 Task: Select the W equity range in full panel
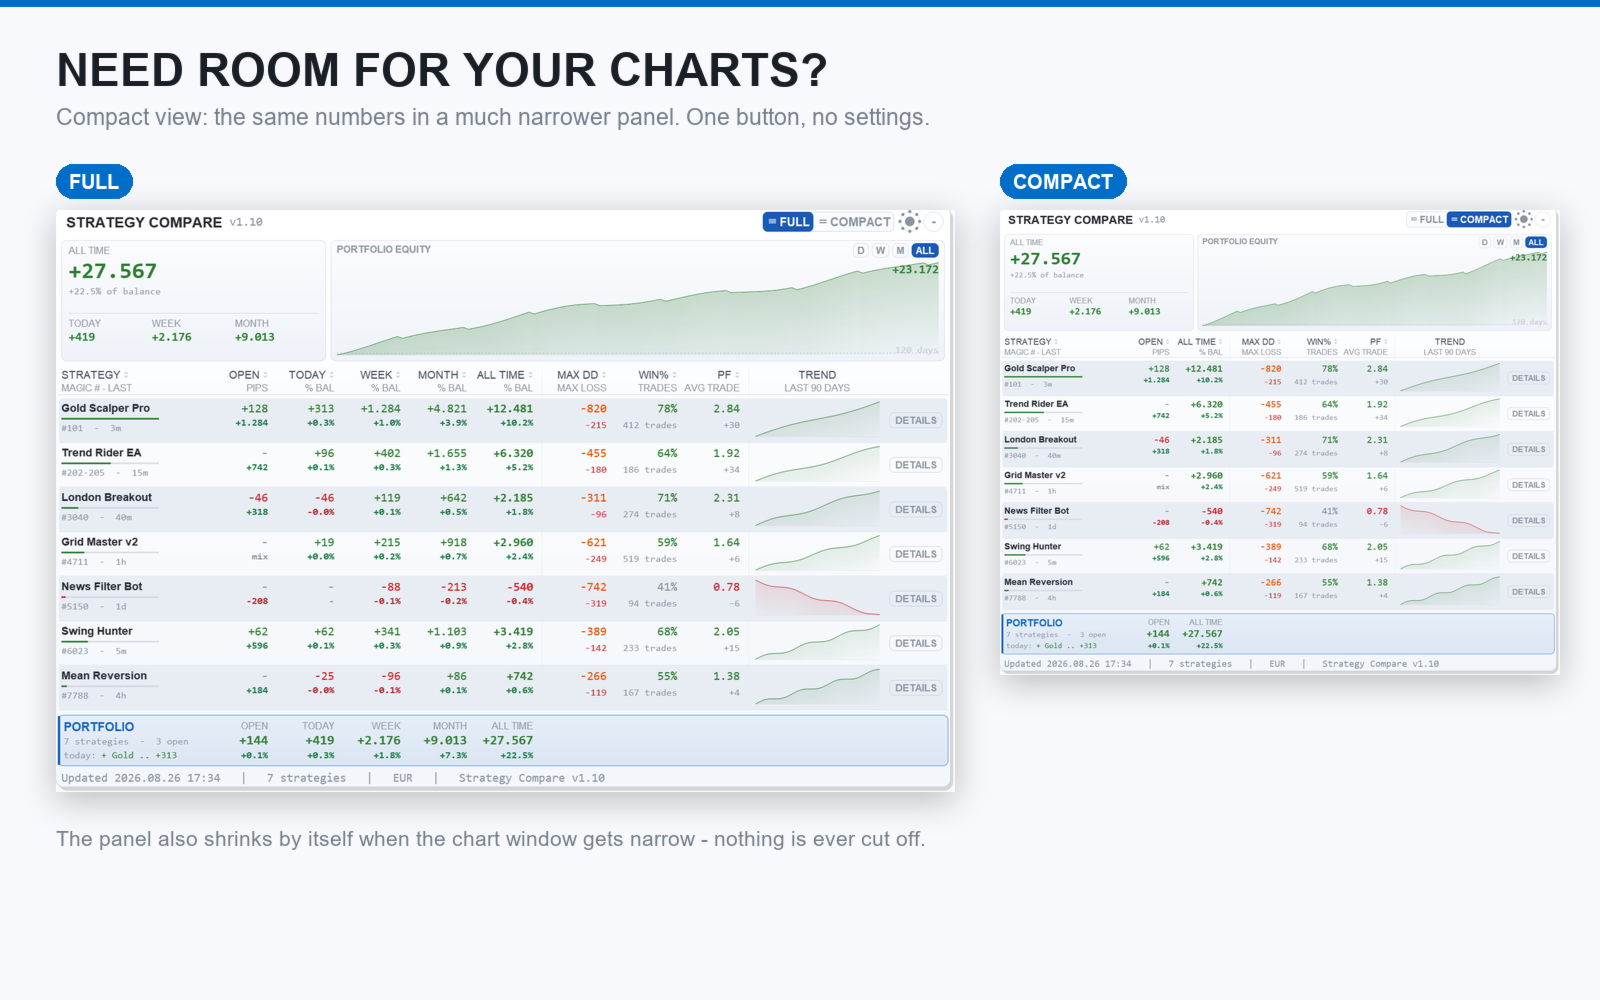(x=880, y=251)
